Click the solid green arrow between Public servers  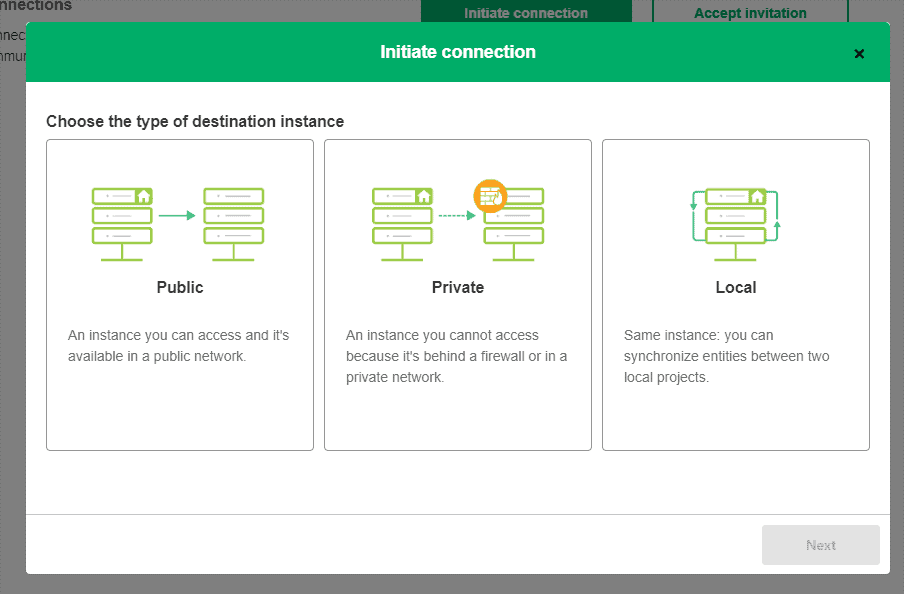coord(177,215)
